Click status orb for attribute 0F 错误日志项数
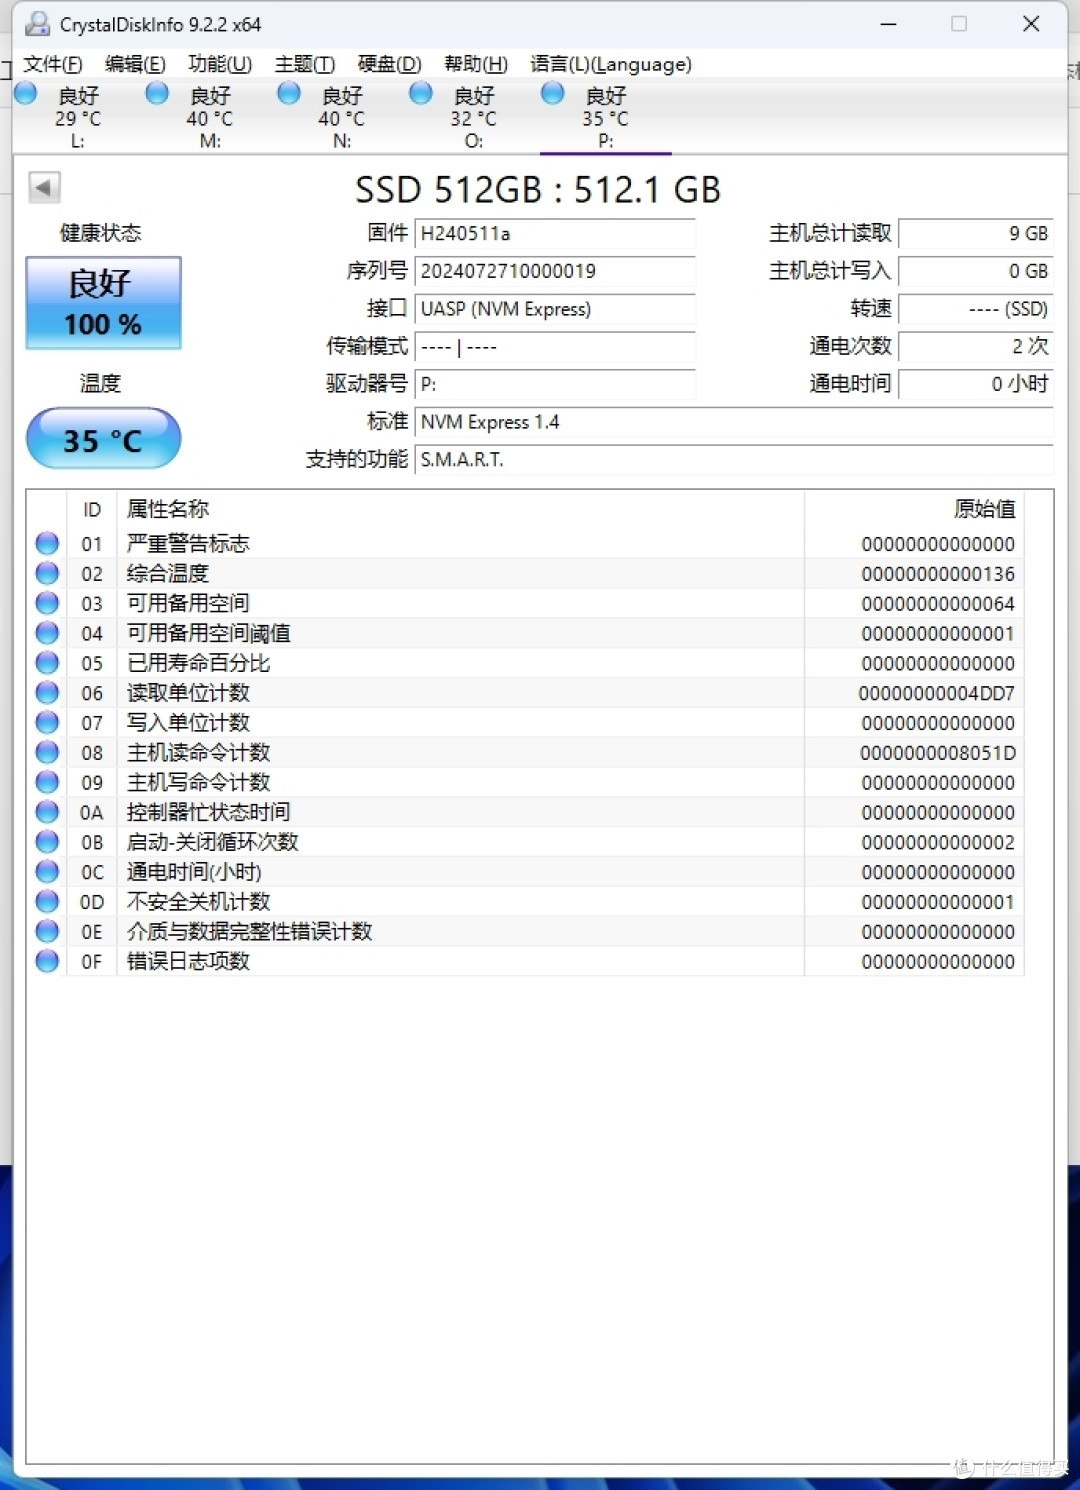 [47, 961]
